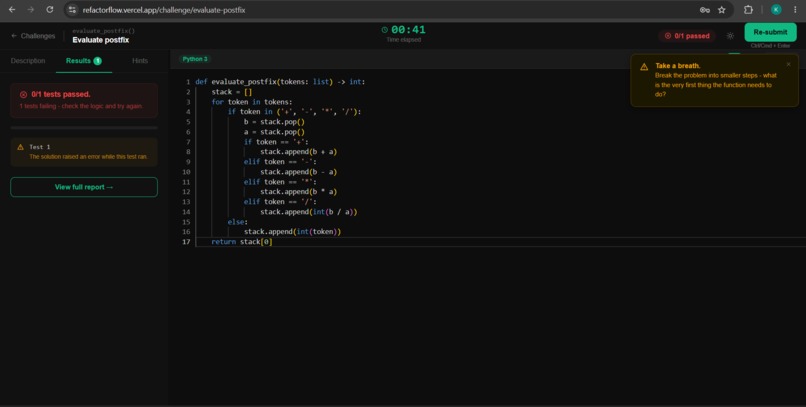This screenshot has width=806, height=407.
Task: Open the Chrome three-dot menu
Action: tap(795, 10)
